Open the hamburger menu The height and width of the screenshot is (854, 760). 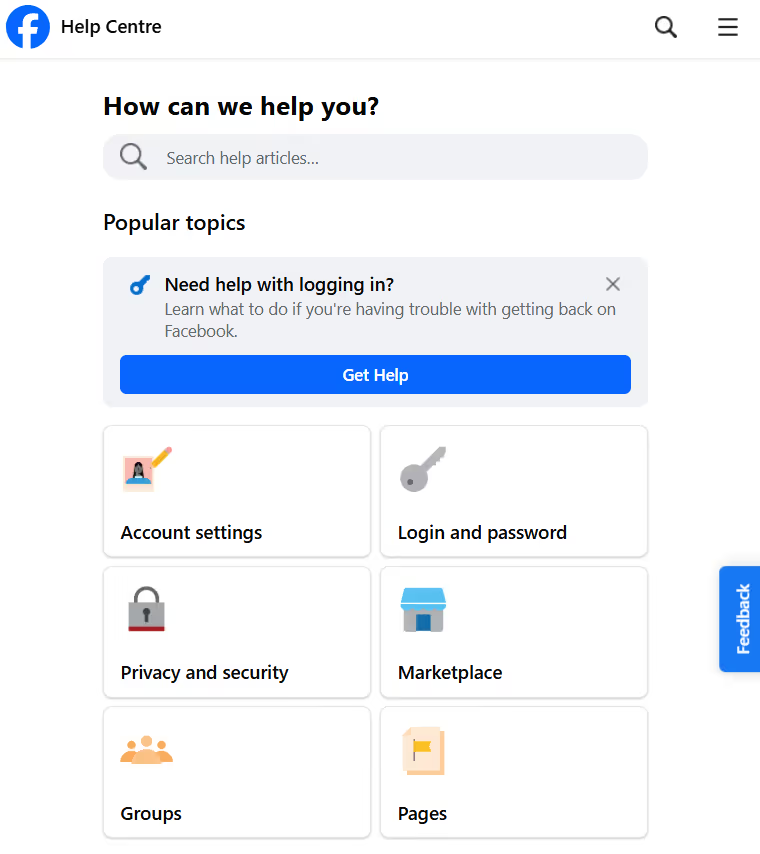[727, 27]
